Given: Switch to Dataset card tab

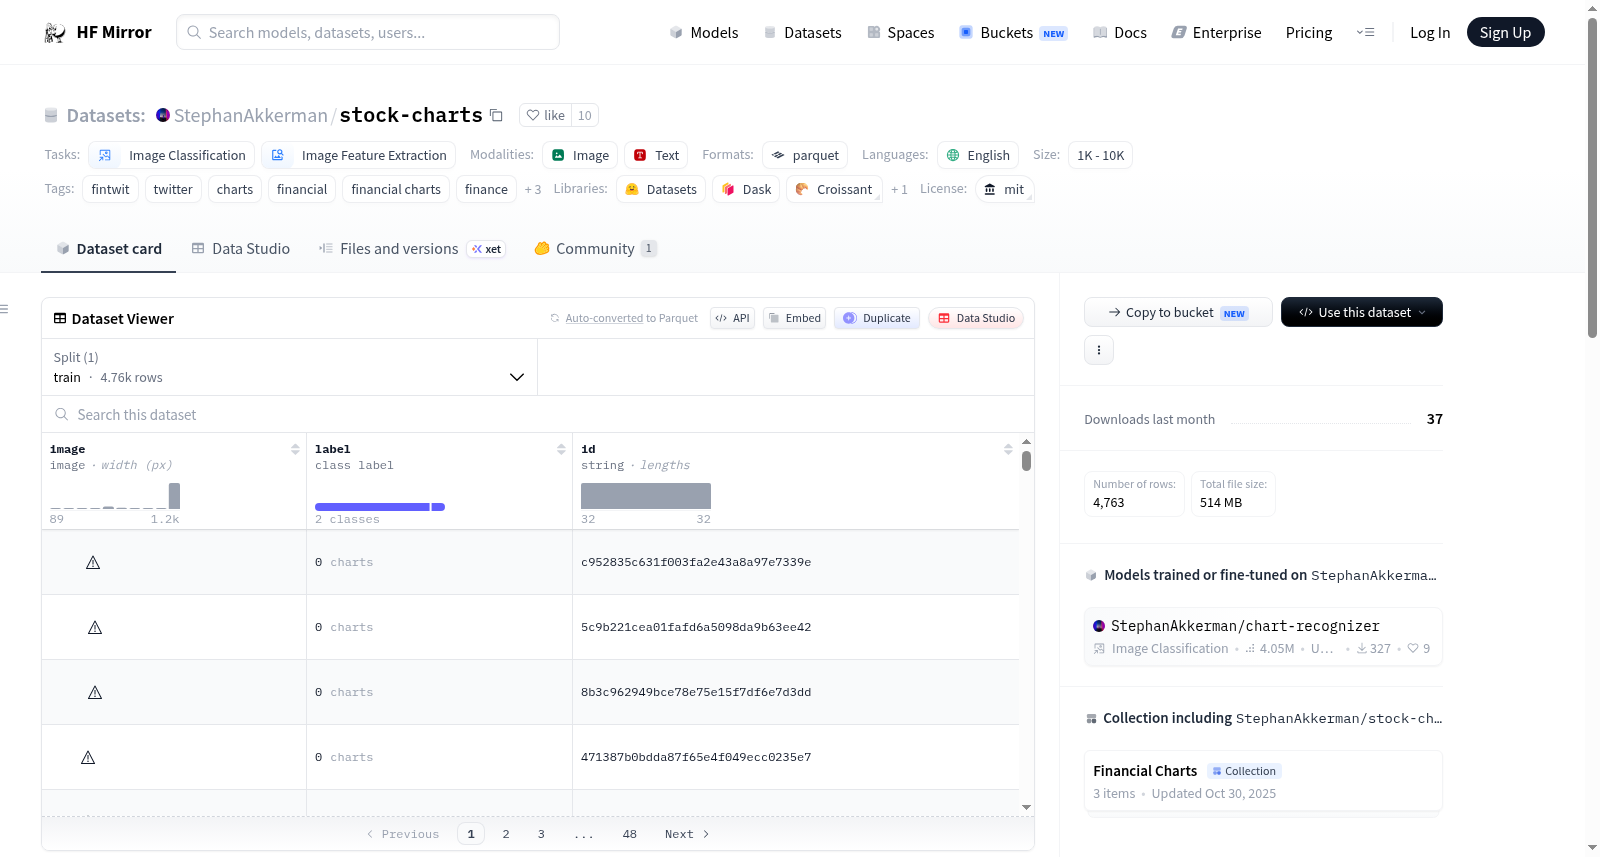Looking at the screenshot, I should tap(109, 249).
